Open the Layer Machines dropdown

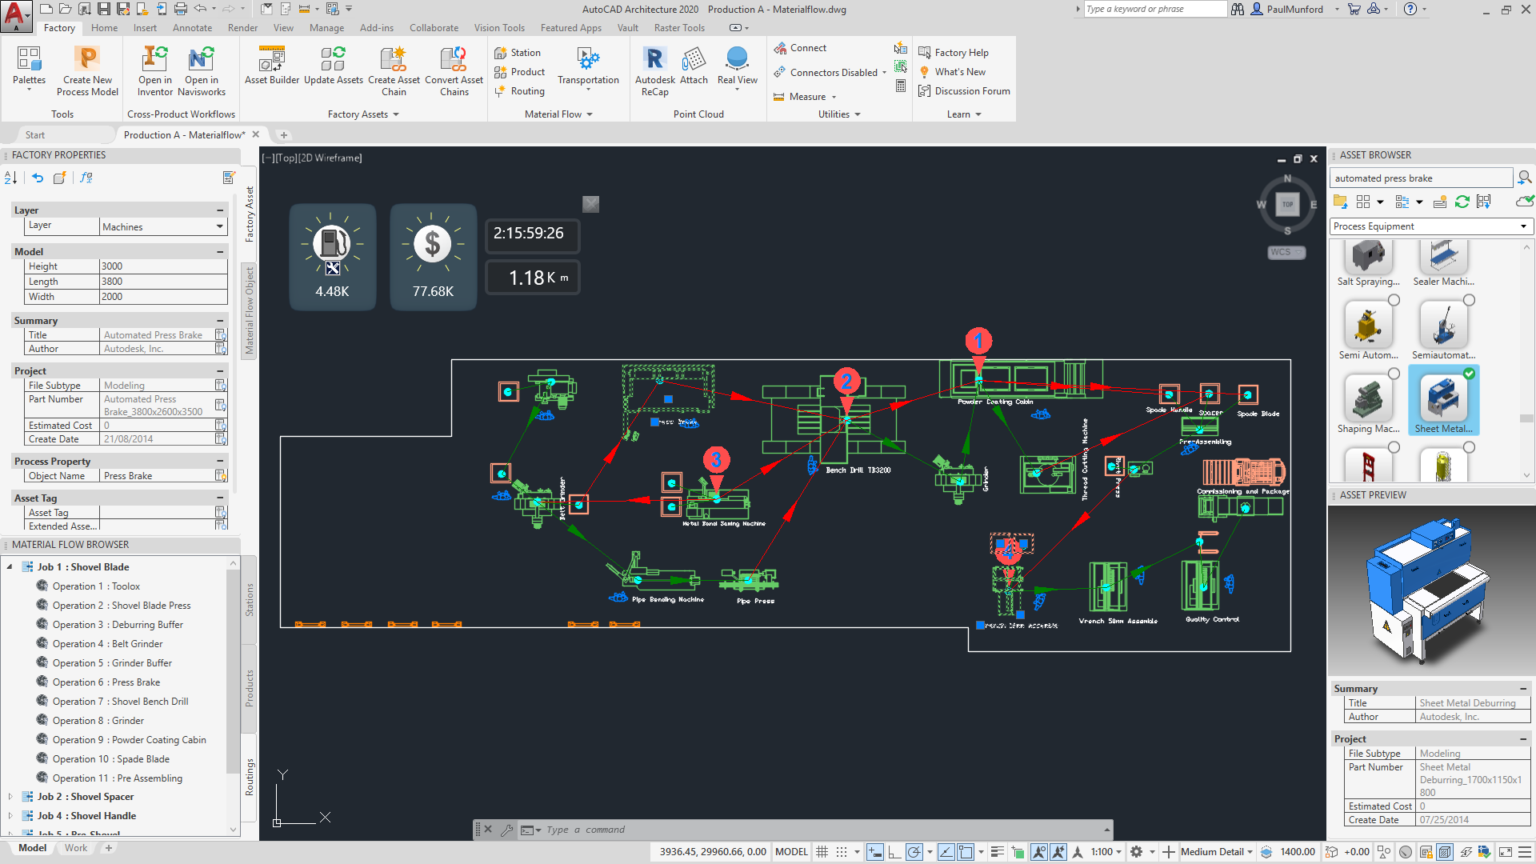pyautogui.click(x=220, y=227)
